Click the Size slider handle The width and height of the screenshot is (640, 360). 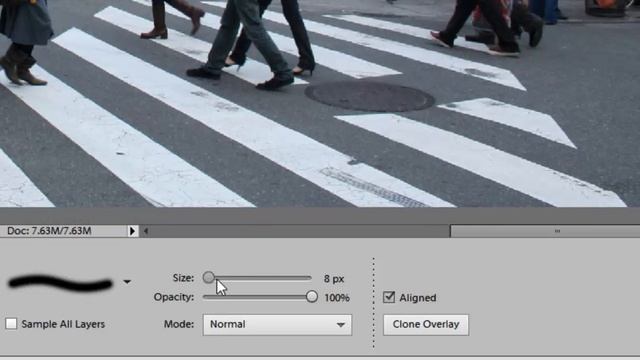pos(209,278)
